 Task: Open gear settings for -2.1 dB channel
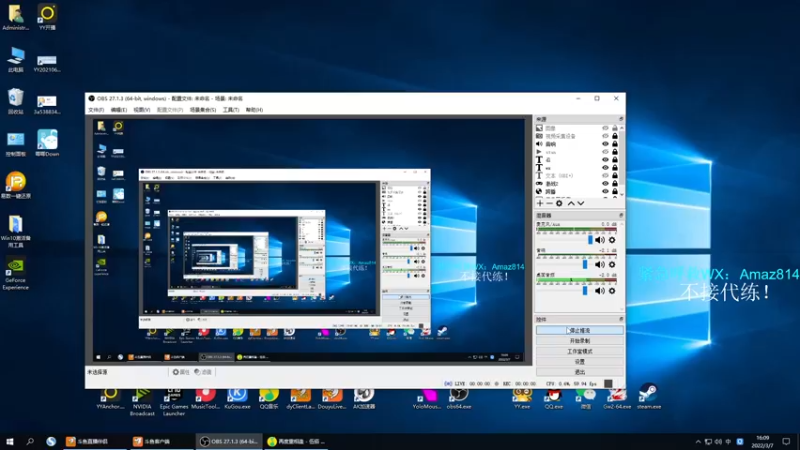(x=612, y=264)
